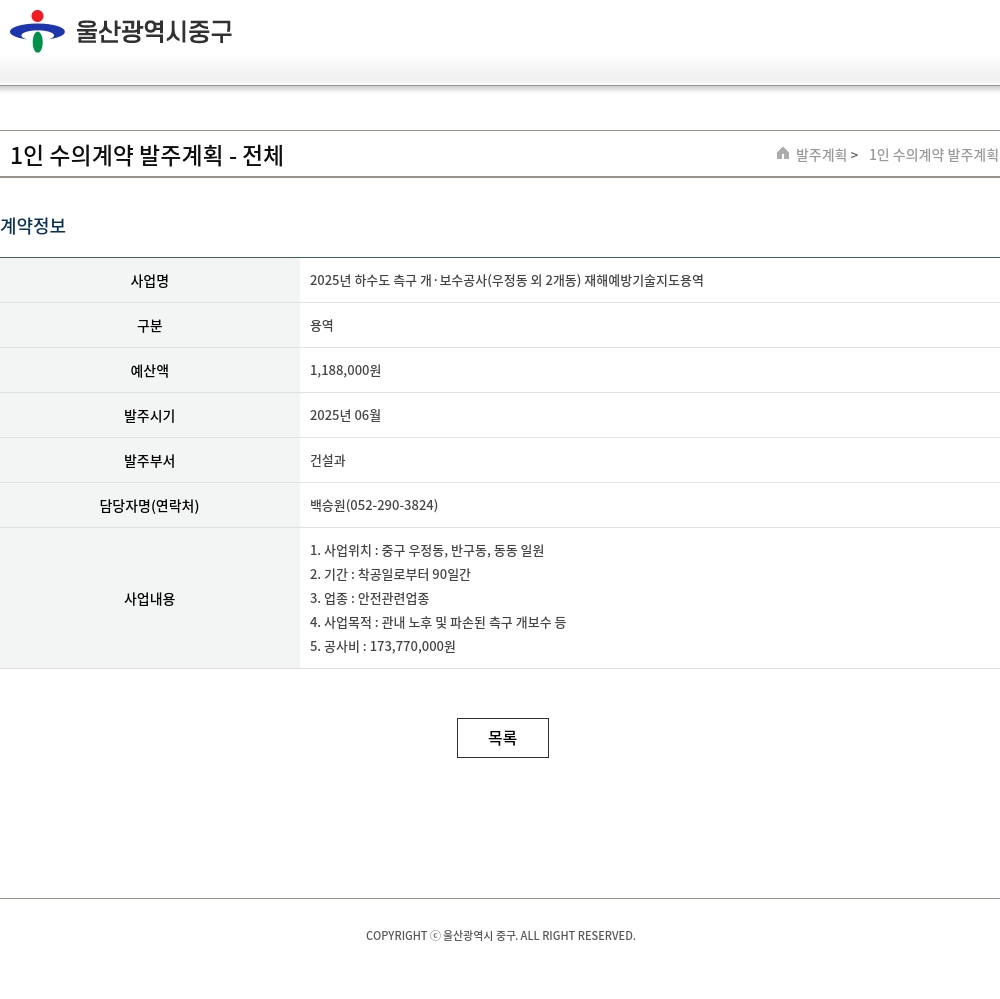Click the budget amount 1,188,000원
1000x999 pixels.
(345, 371)
